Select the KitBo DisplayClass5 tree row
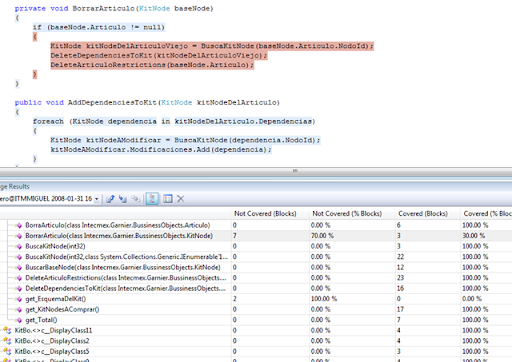512x362 pixels. 256,351
